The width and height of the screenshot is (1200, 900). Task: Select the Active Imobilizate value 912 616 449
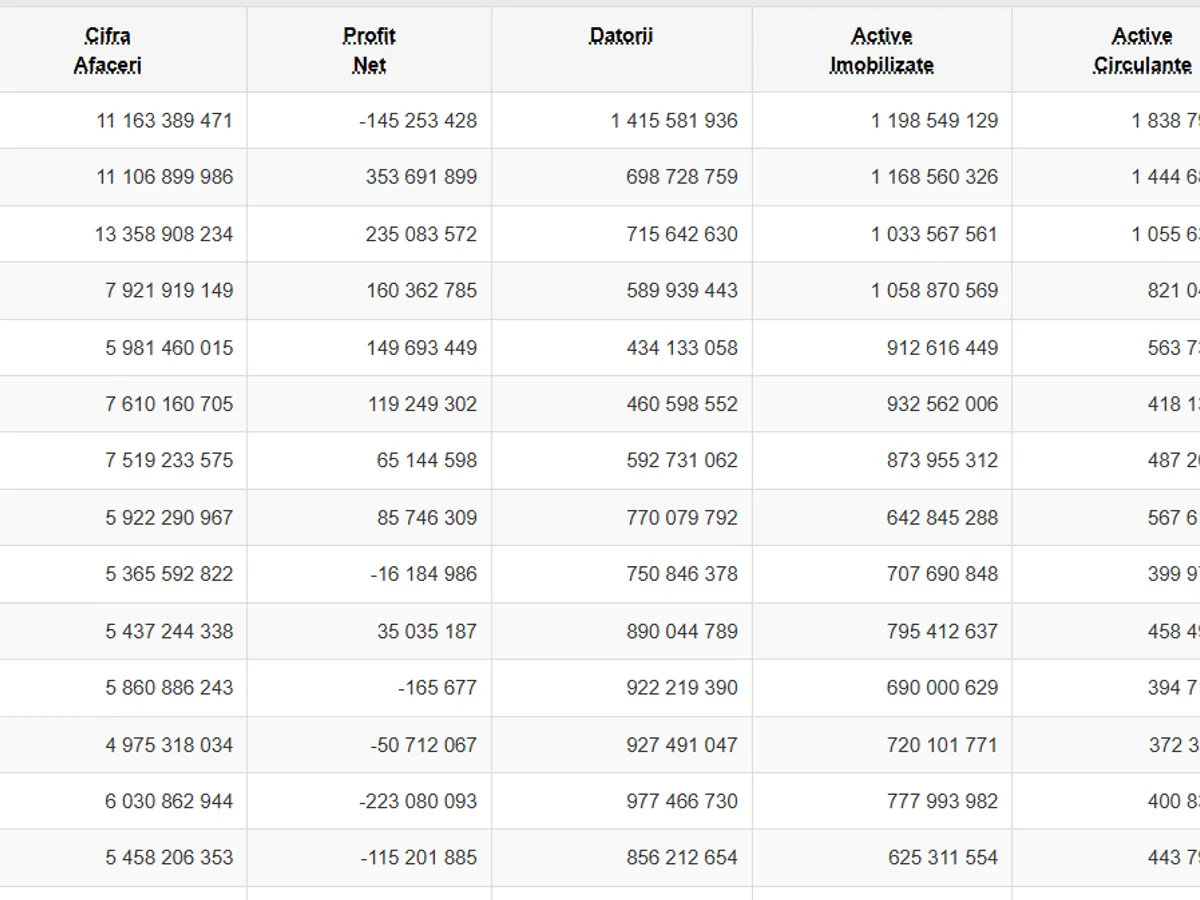(x=942, y=348)
